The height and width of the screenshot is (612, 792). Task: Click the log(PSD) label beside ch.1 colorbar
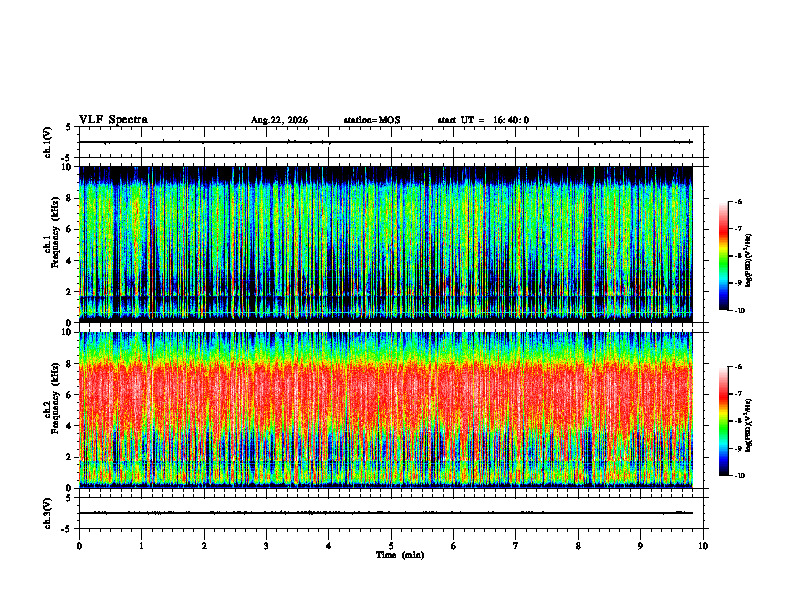(749, 261)
